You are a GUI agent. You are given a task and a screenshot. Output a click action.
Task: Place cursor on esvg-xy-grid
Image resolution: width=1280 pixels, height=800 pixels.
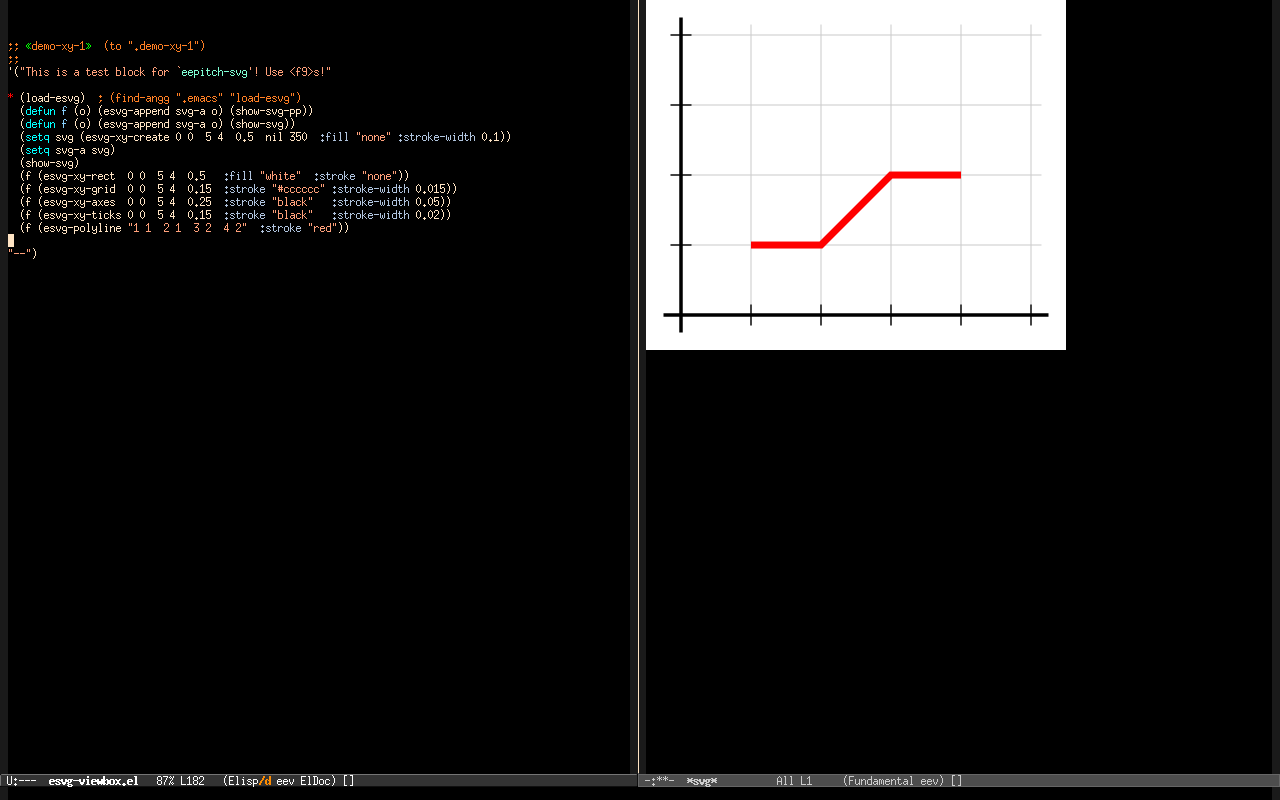(77, 189)
